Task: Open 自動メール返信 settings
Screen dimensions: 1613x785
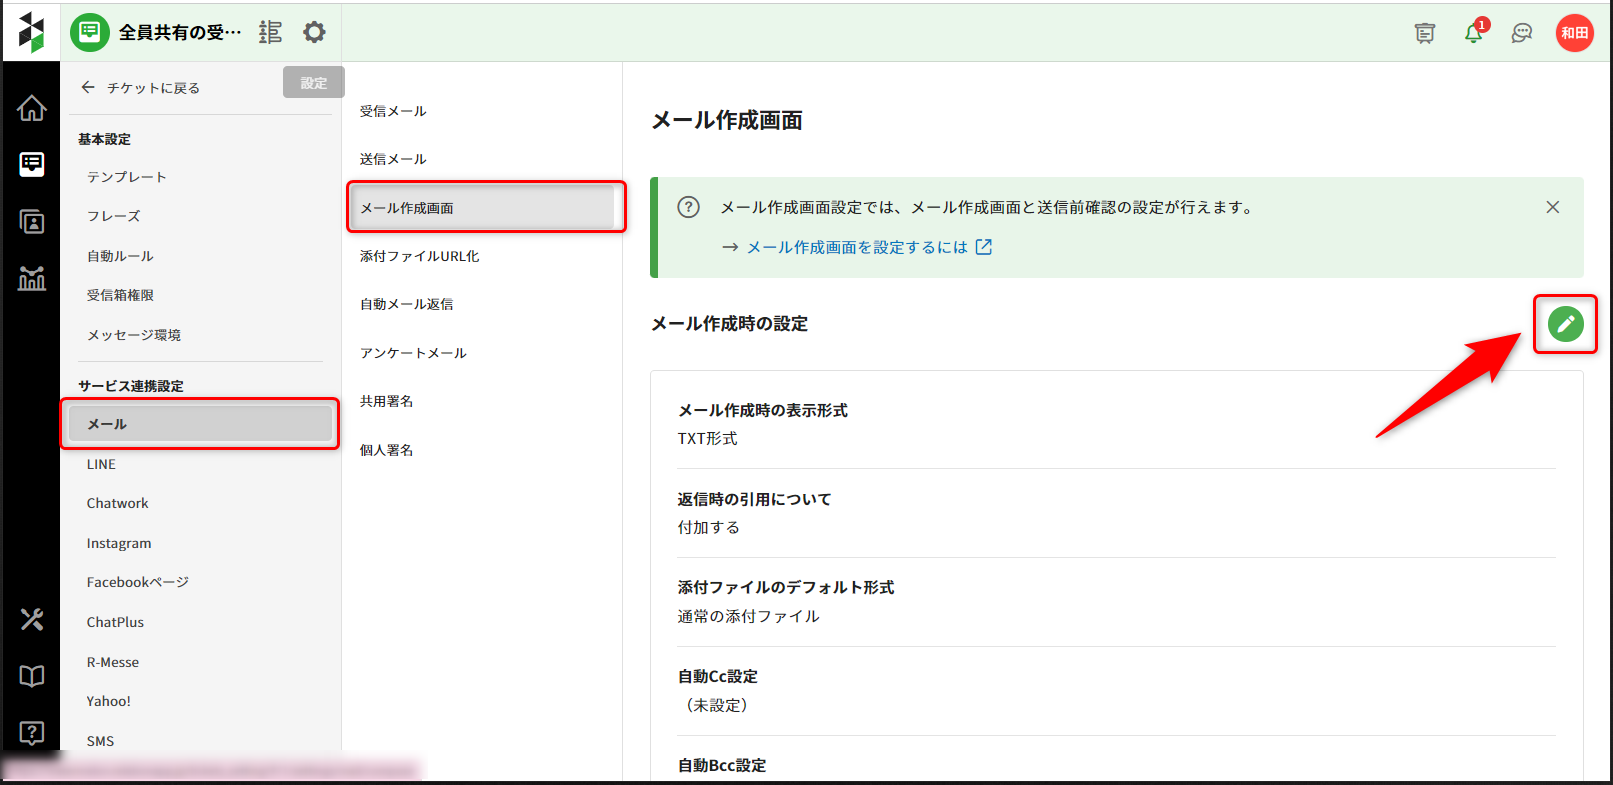Action: (406, 304)
